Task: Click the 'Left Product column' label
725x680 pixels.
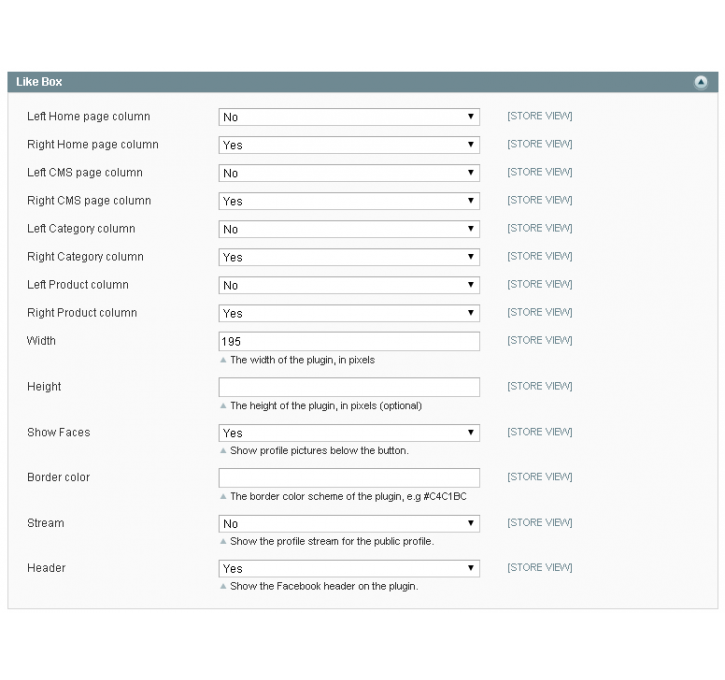Action: click(x=78, y=285)
